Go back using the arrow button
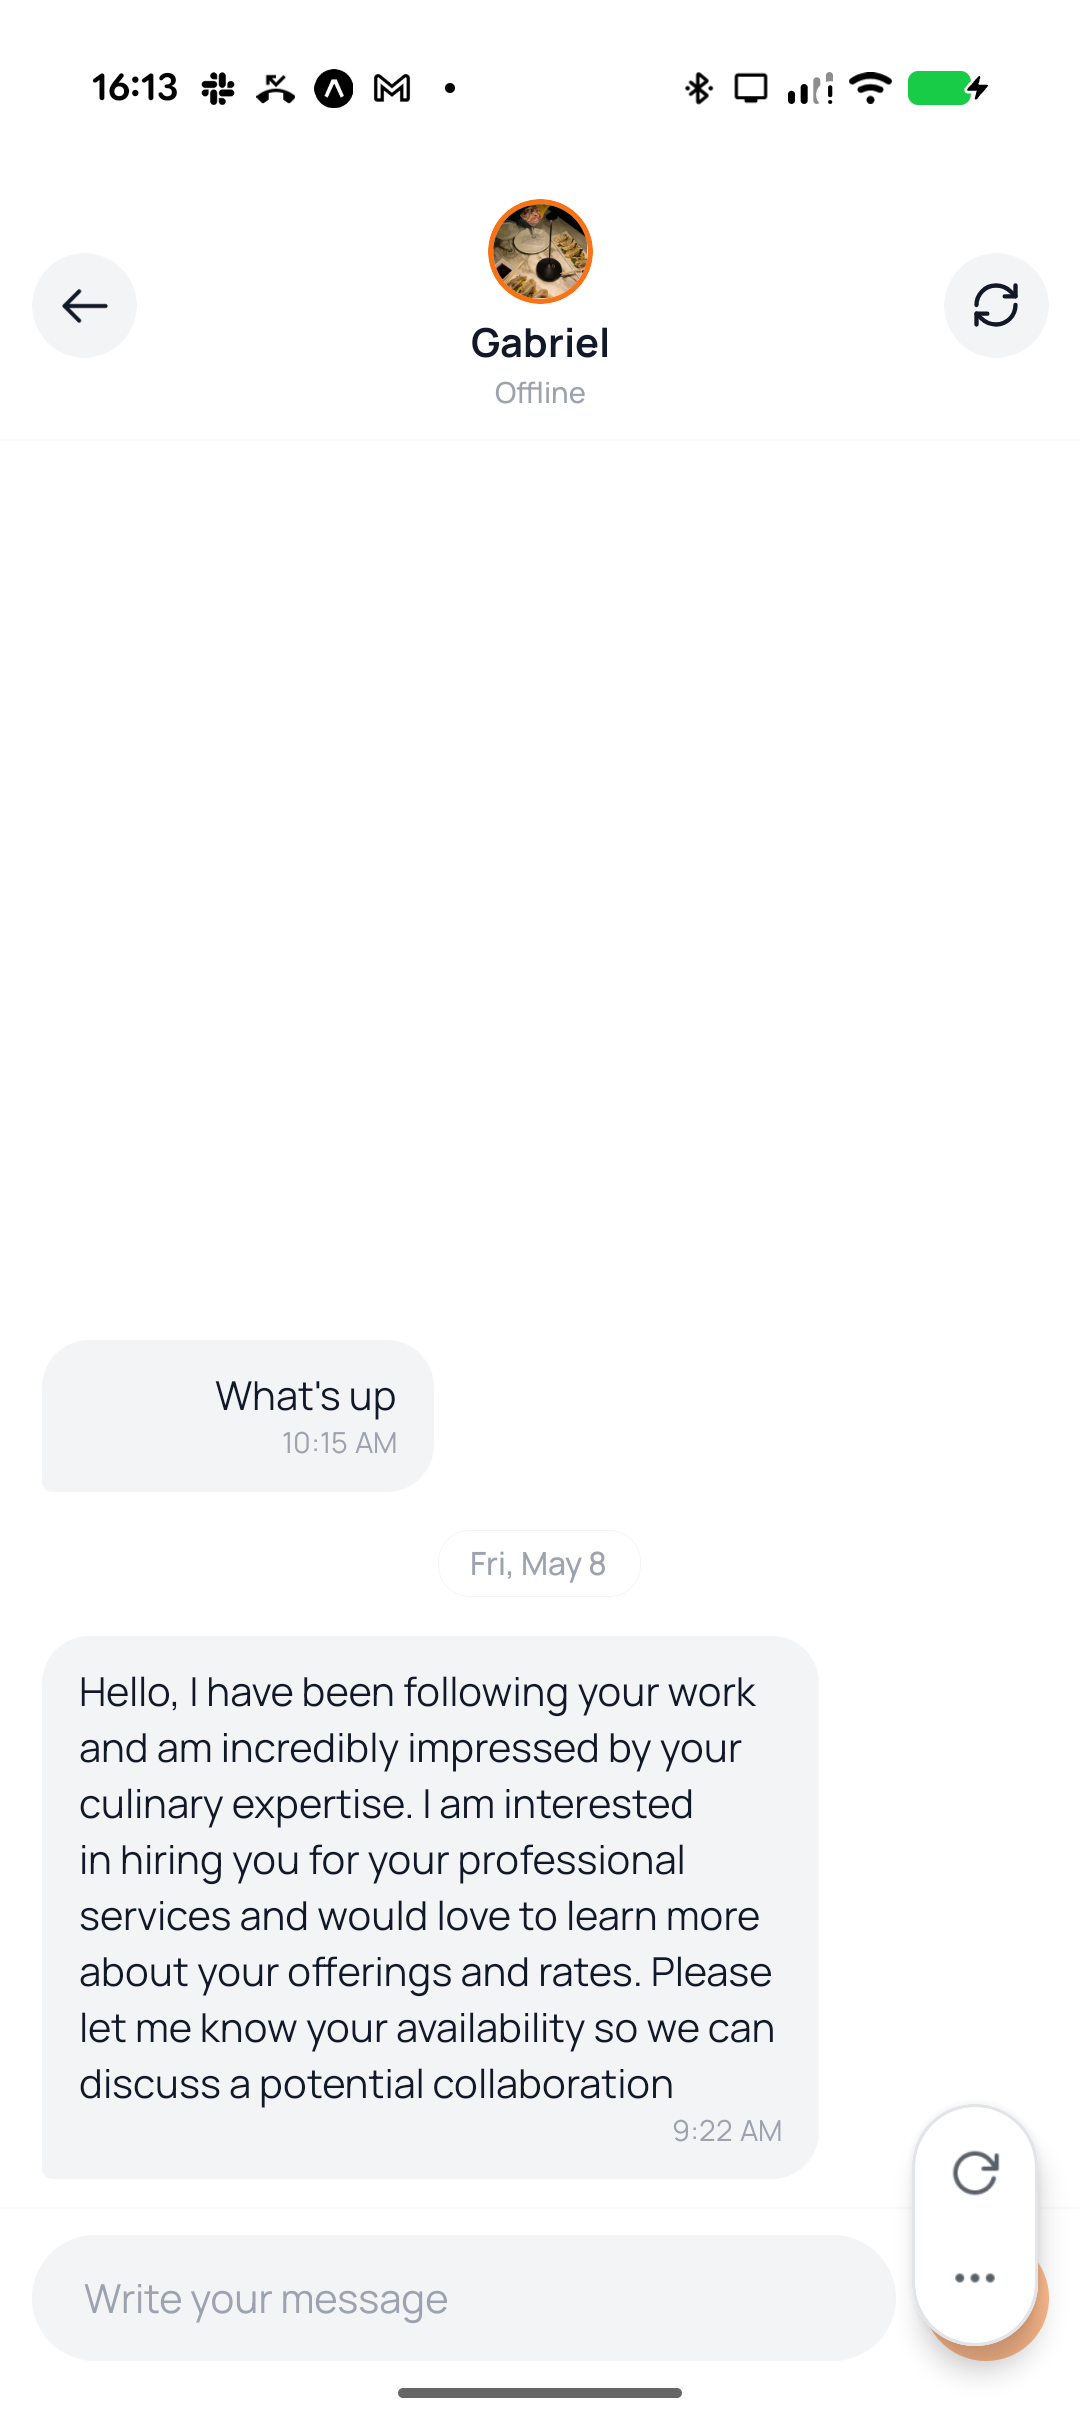Image resolution: width=1080 pixels, height=2424 pixels. click(x=84, y=305)
